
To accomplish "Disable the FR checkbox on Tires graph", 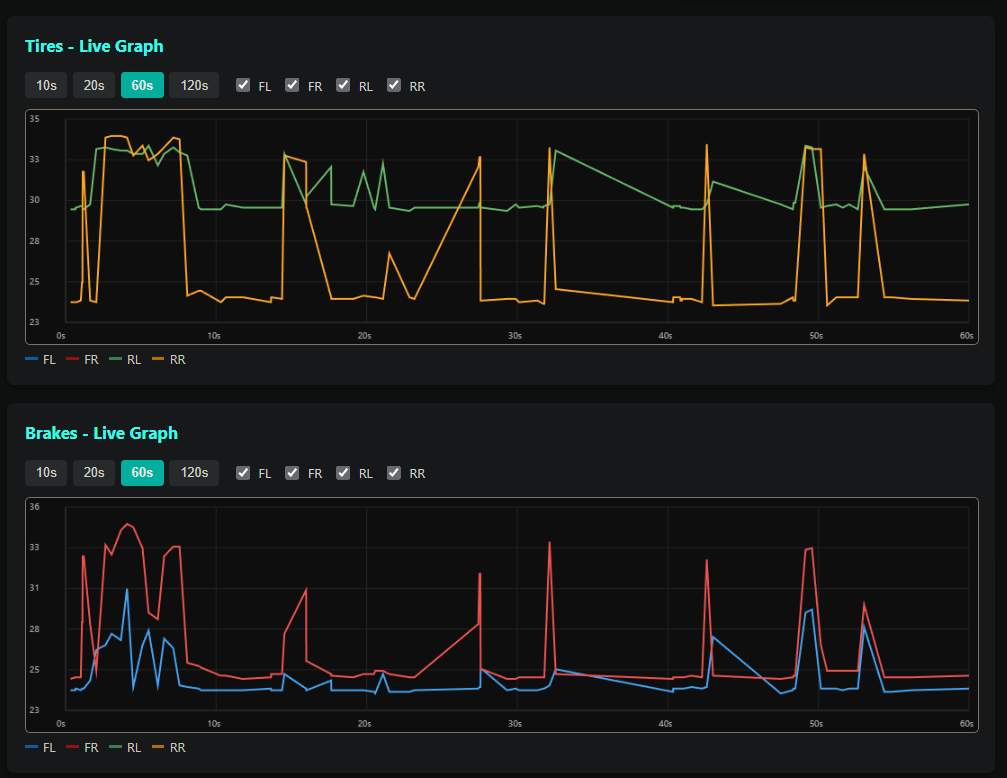I will tap(292, 85).
